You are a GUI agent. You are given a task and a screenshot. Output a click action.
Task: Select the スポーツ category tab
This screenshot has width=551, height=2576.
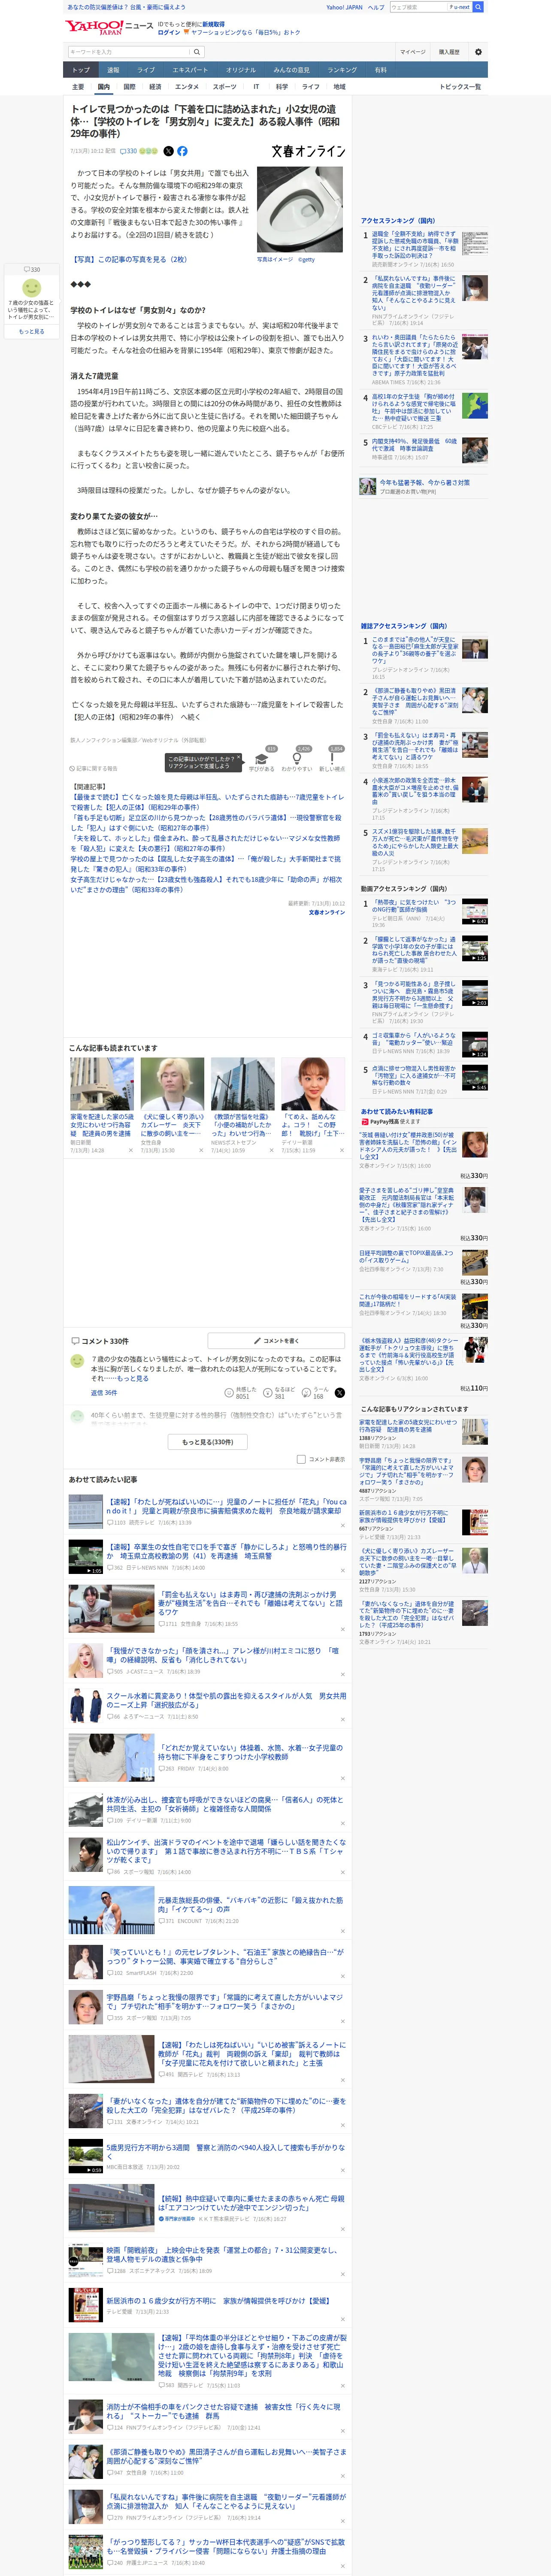225,87
